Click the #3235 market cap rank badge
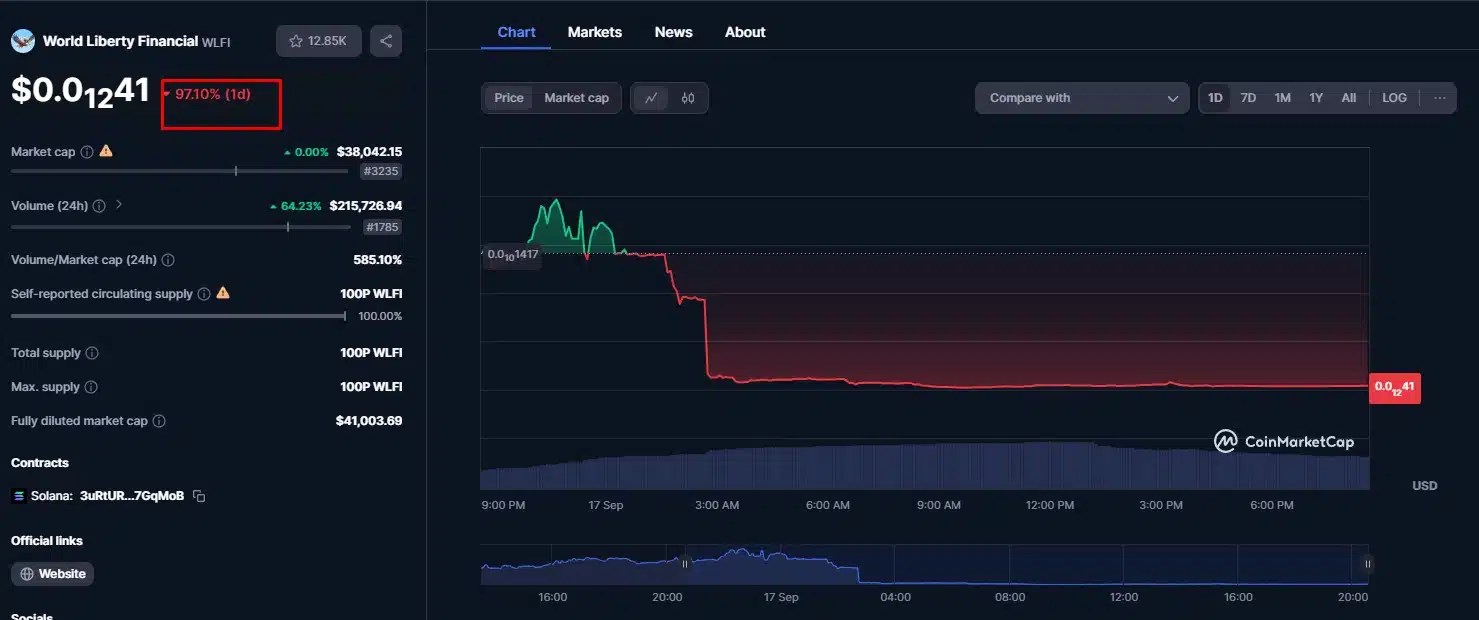The height and width of the screenshot is (620, 1479). pos(381,172)
